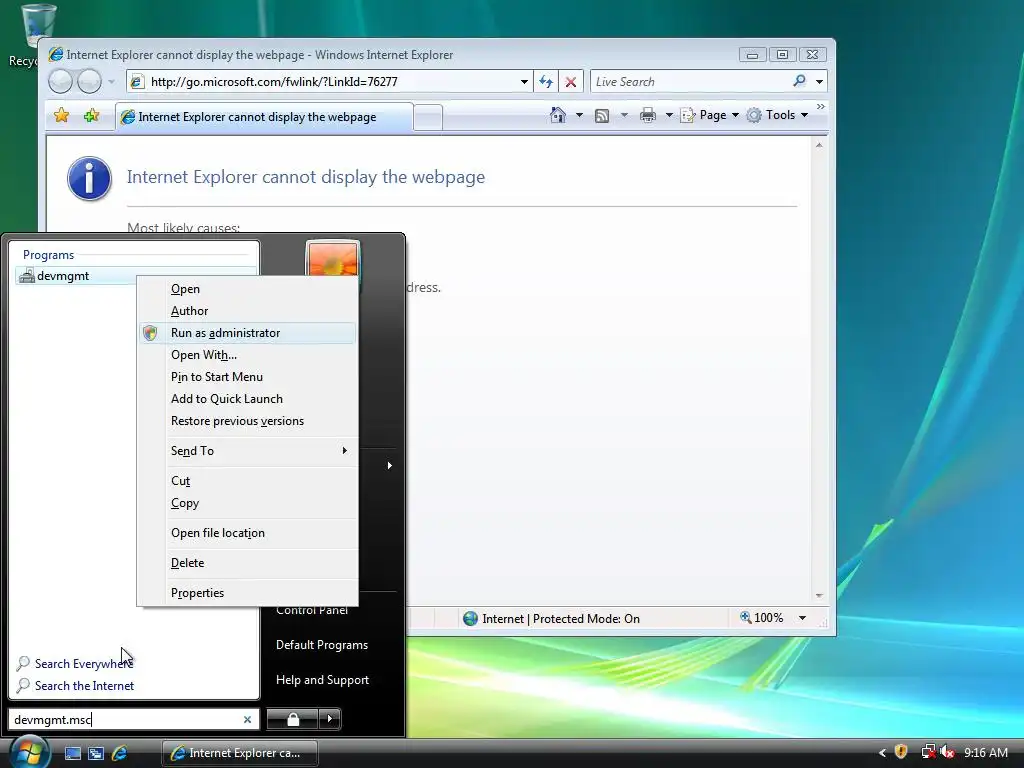
Task: Select Add to Quick Launch
Action: point(248,399)
